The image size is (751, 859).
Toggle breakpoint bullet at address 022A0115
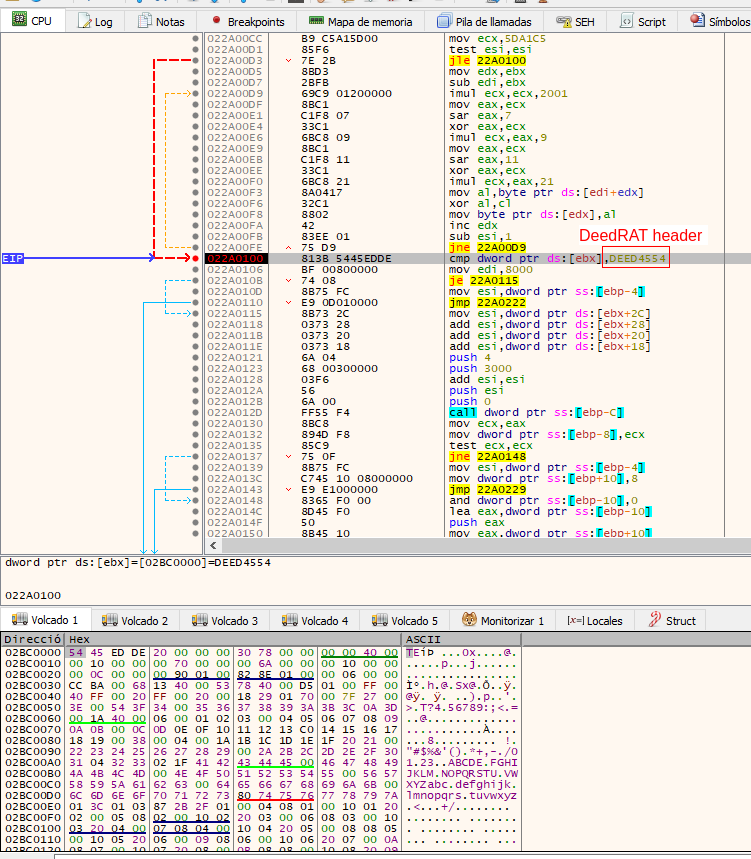196,313
